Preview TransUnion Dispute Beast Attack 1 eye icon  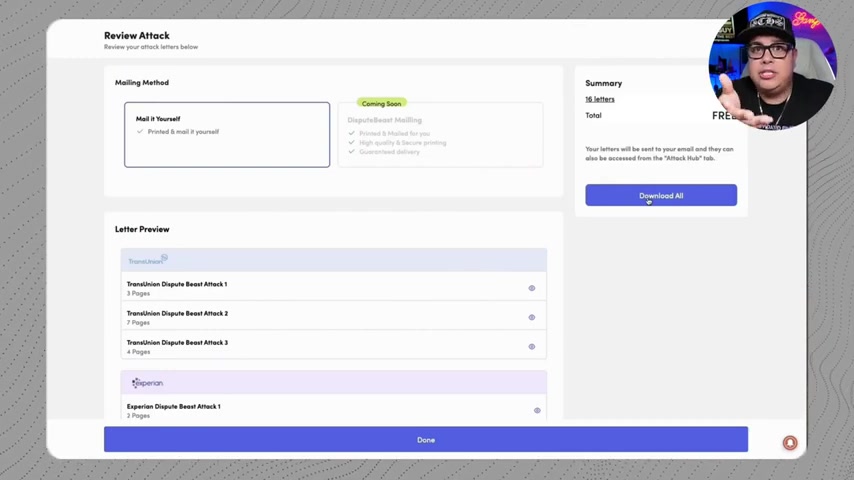pos(532,288)
